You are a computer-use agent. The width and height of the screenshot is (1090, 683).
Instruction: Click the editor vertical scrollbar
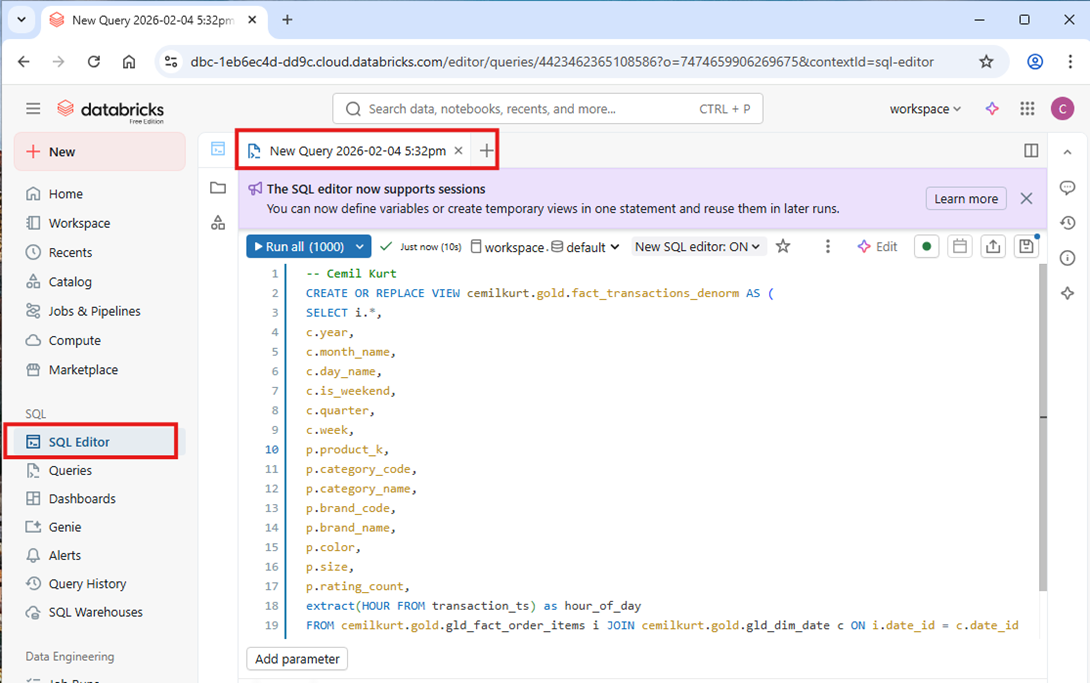(x=1043, y=427)
